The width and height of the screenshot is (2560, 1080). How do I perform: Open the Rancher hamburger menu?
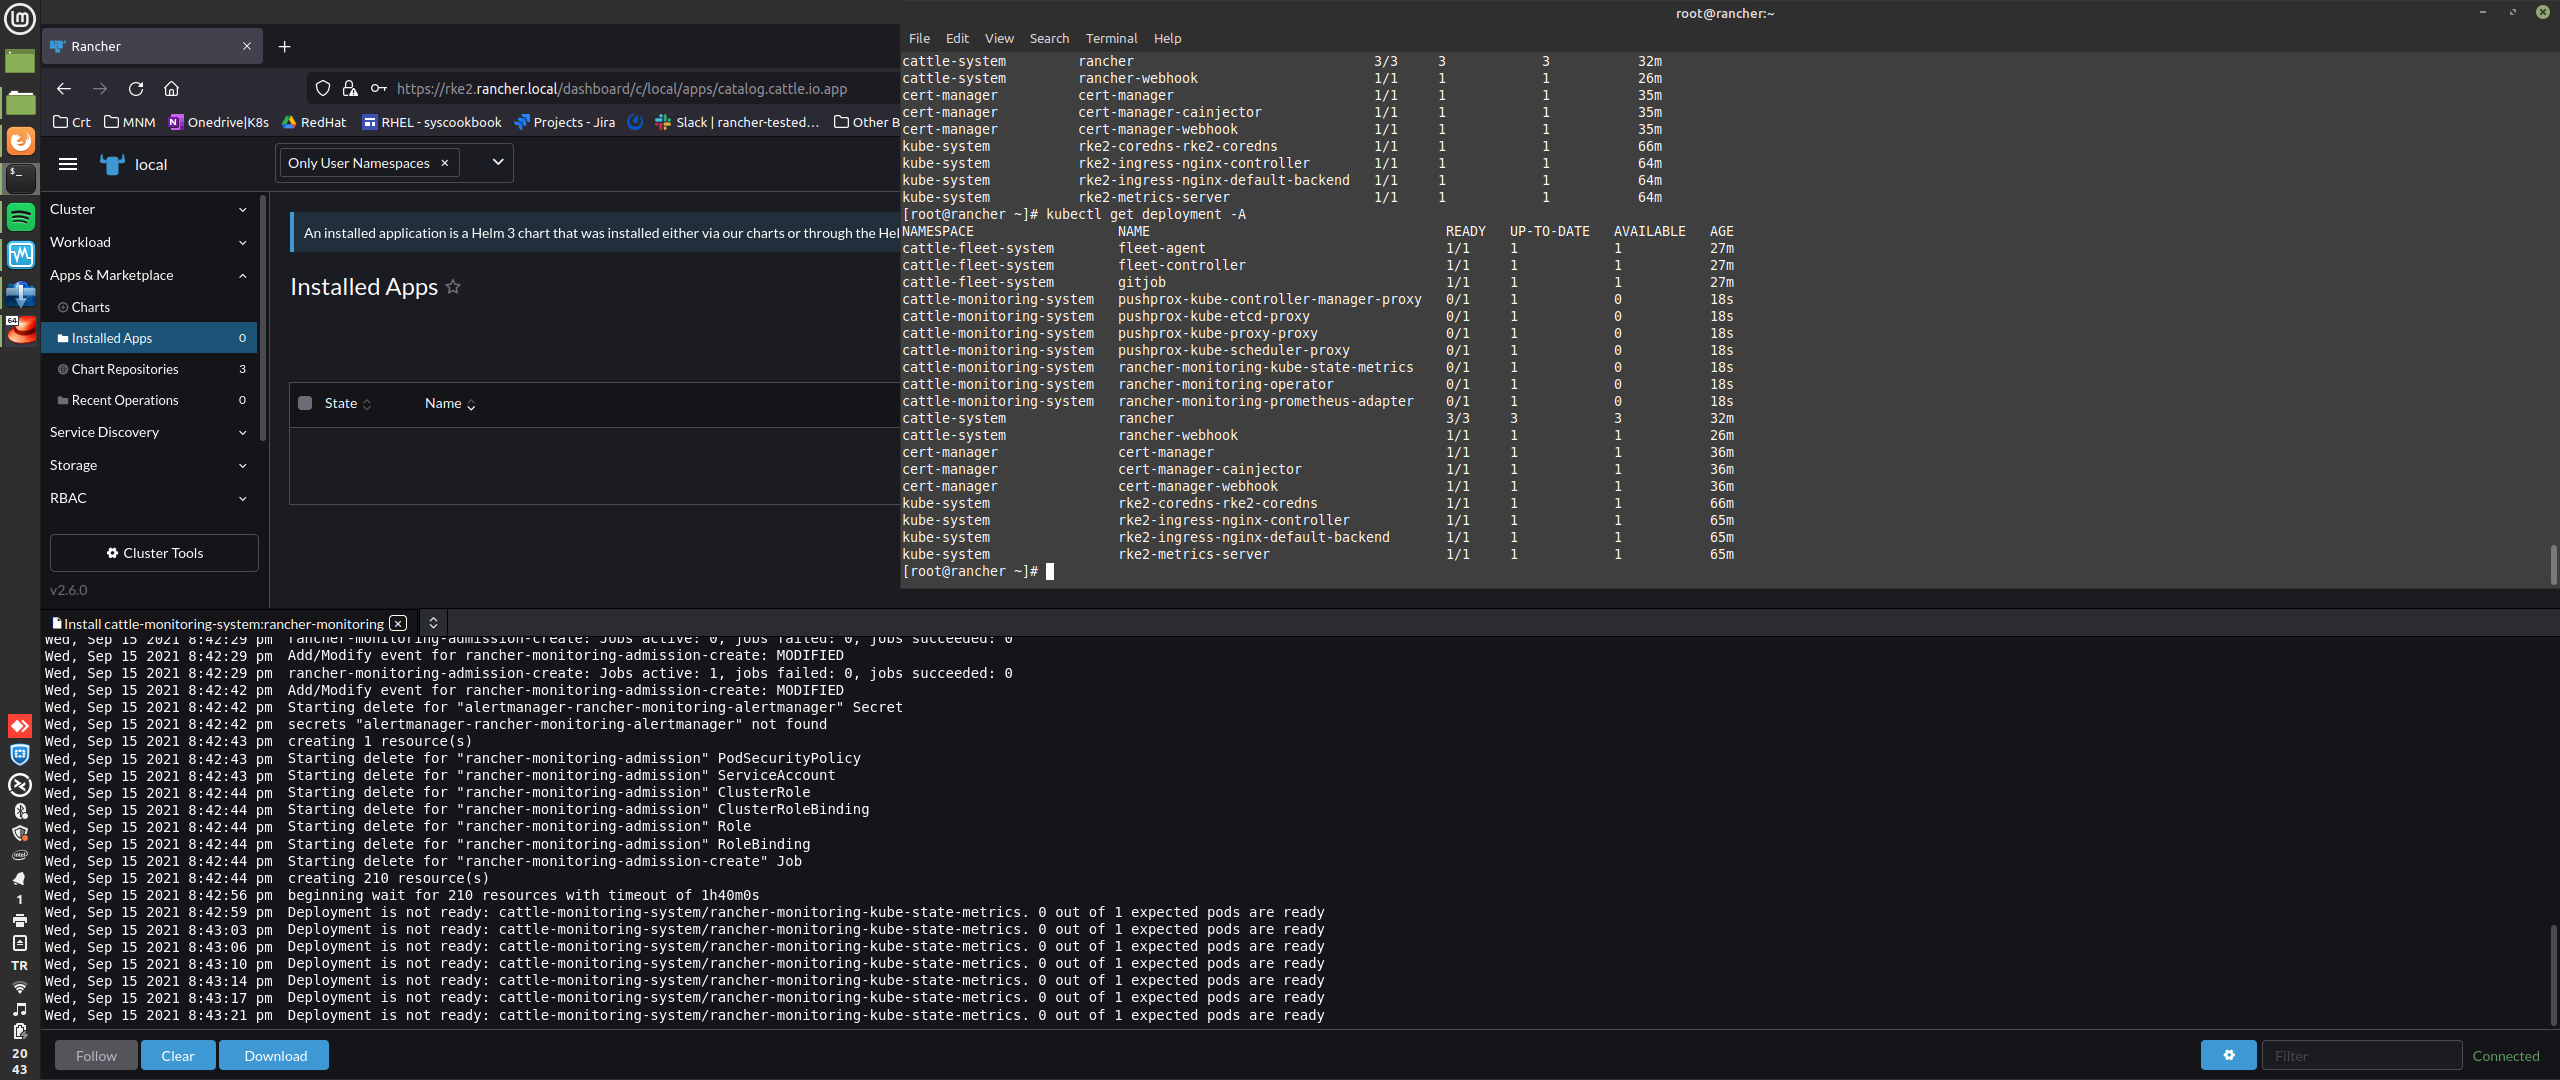click(68, 164)
